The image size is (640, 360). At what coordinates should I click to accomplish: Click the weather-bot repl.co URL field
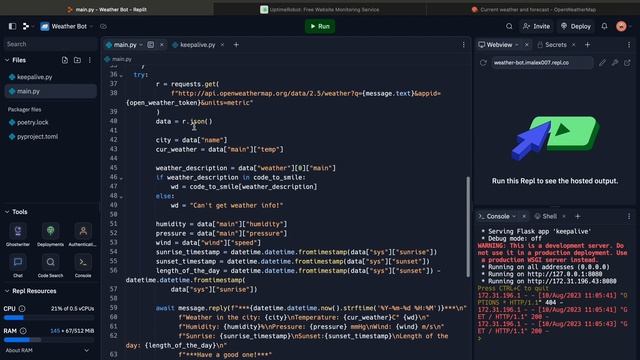pos(542,63)
